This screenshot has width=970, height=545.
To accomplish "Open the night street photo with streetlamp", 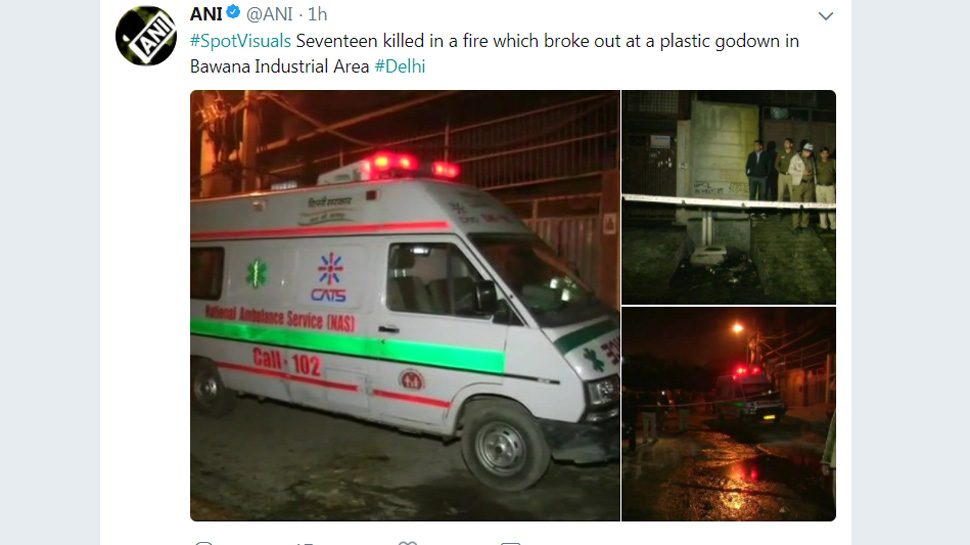I will [x=729, y=414].
